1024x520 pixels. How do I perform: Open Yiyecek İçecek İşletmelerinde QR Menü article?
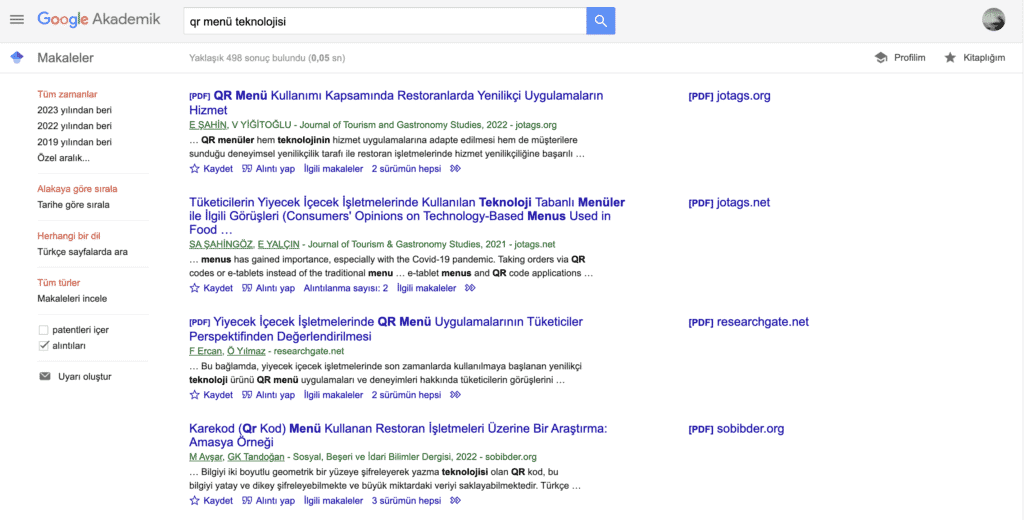click(386, 329)
